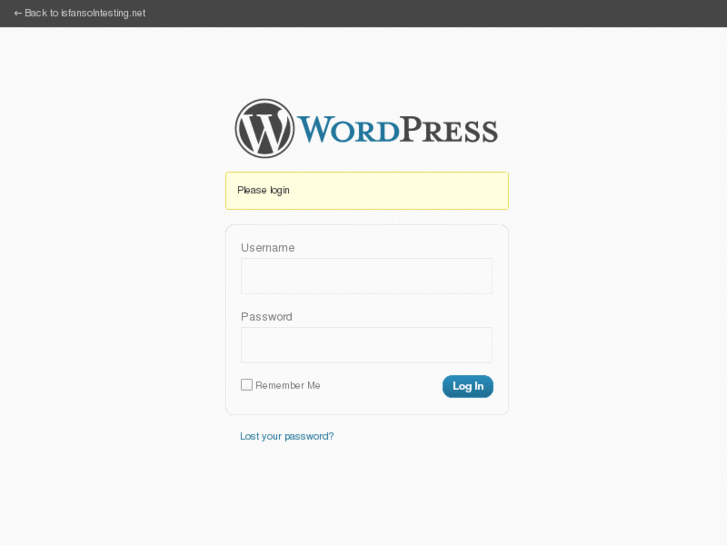Image resolution: width=727 pixels, height=545 pixels.
Task: Click the 'Please login' notice text
Action: coord(263,190)
